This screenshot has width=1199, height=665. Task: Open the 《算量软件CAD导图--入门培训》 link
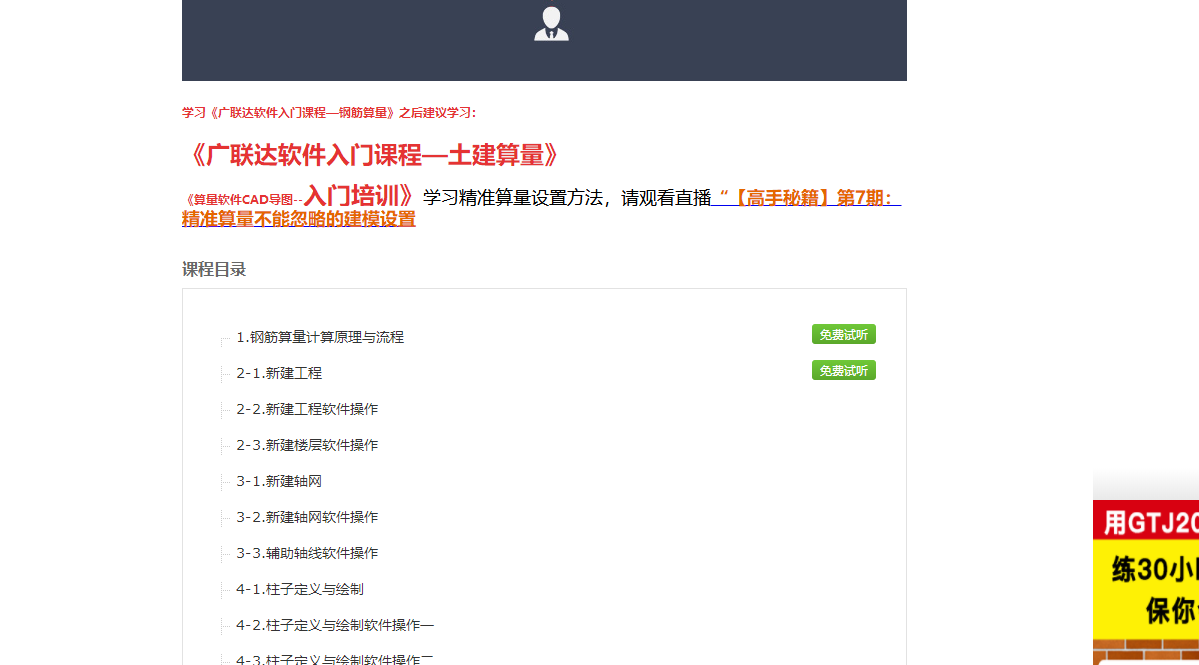301,196
